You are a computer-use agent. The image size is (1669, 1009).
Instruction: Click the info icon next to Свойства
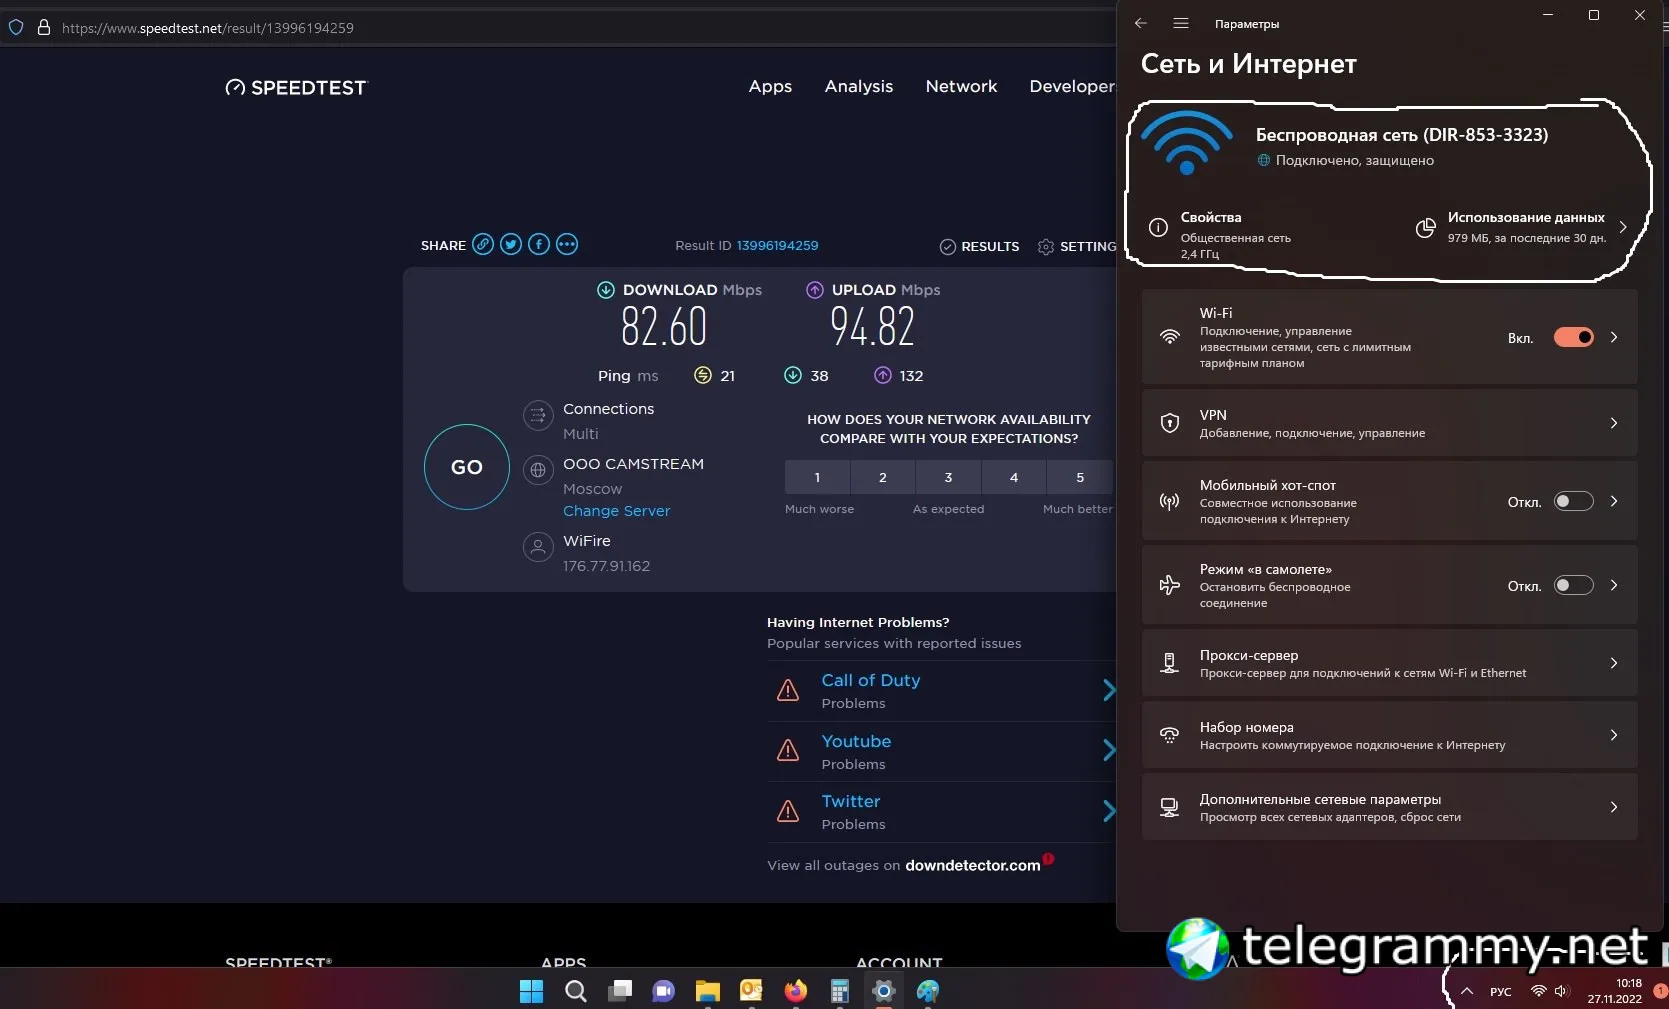pos(1158,227)
